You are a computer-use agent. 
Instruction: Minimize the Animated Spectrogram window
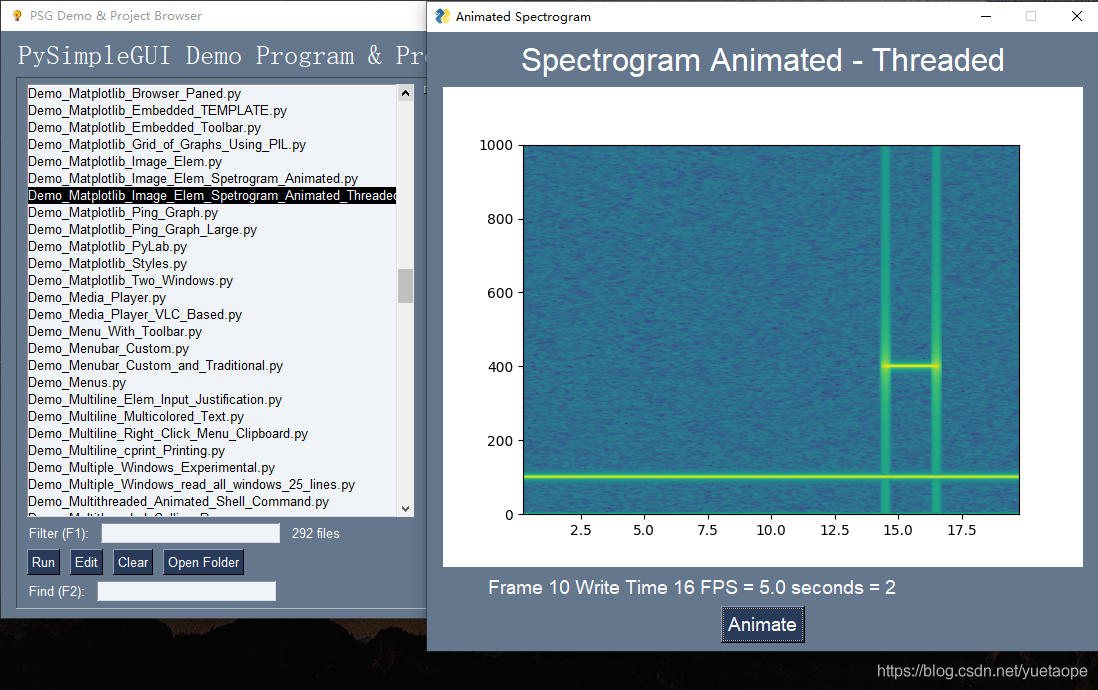pos(986,16)
